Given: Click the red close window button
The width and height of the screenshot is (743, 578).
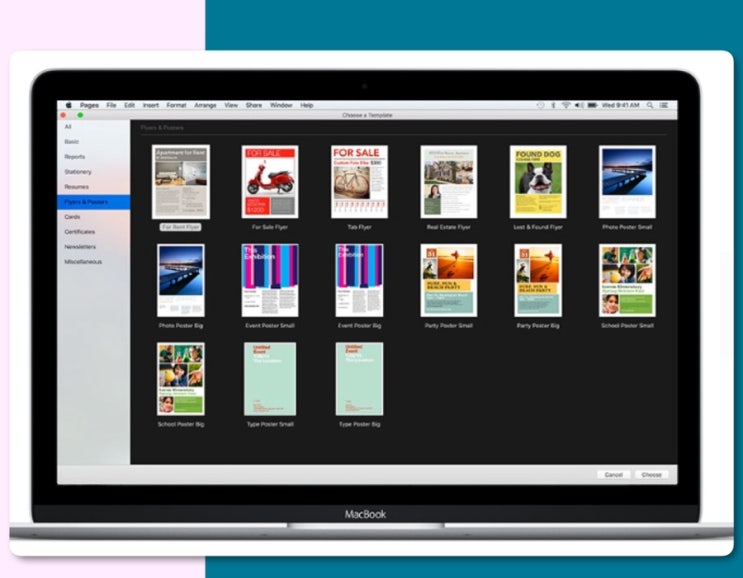Looking at the screenshot, I should [63, 115].
